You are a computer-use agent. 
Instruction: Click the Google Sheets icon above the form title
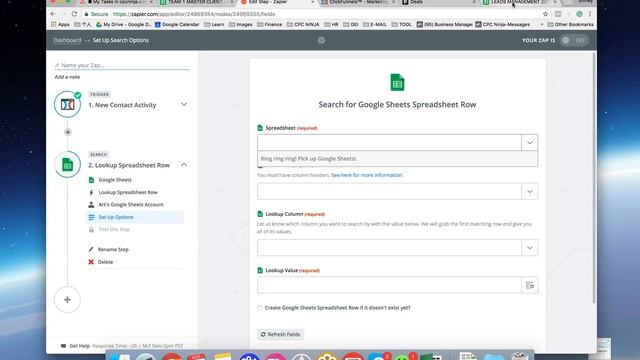click(397, 83)
